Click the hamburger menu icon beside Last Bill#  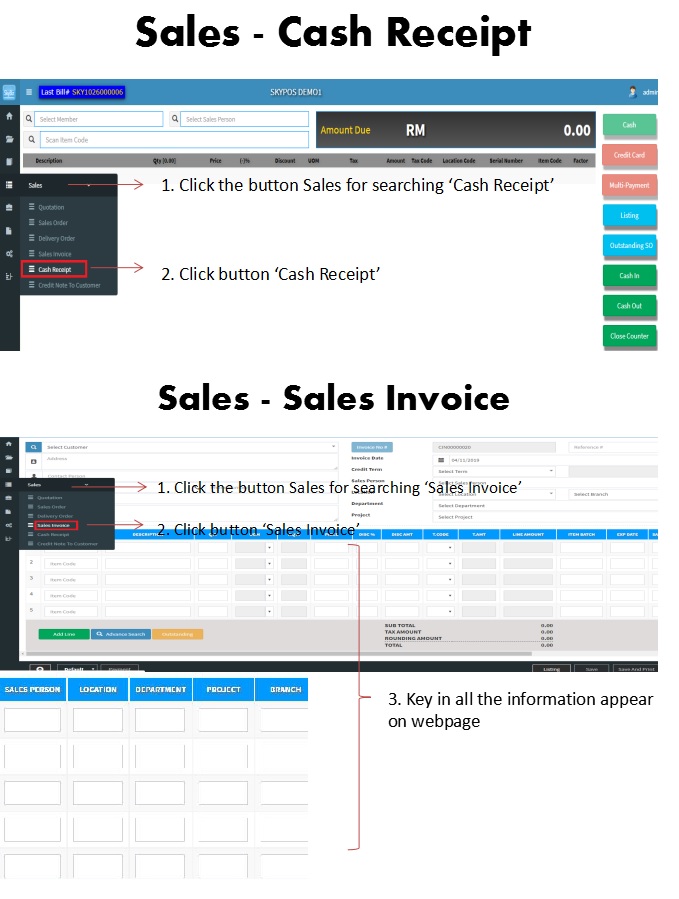29,92
